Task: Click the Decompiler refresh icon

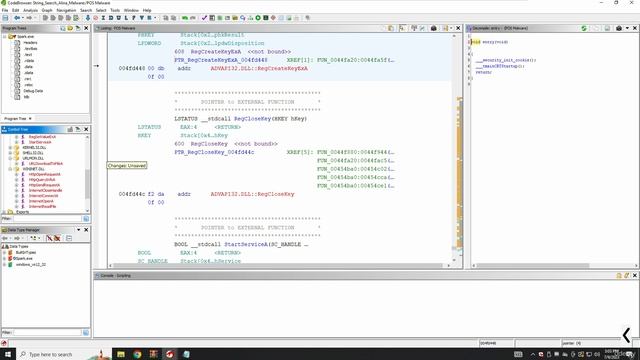Action: coord(584,28)
